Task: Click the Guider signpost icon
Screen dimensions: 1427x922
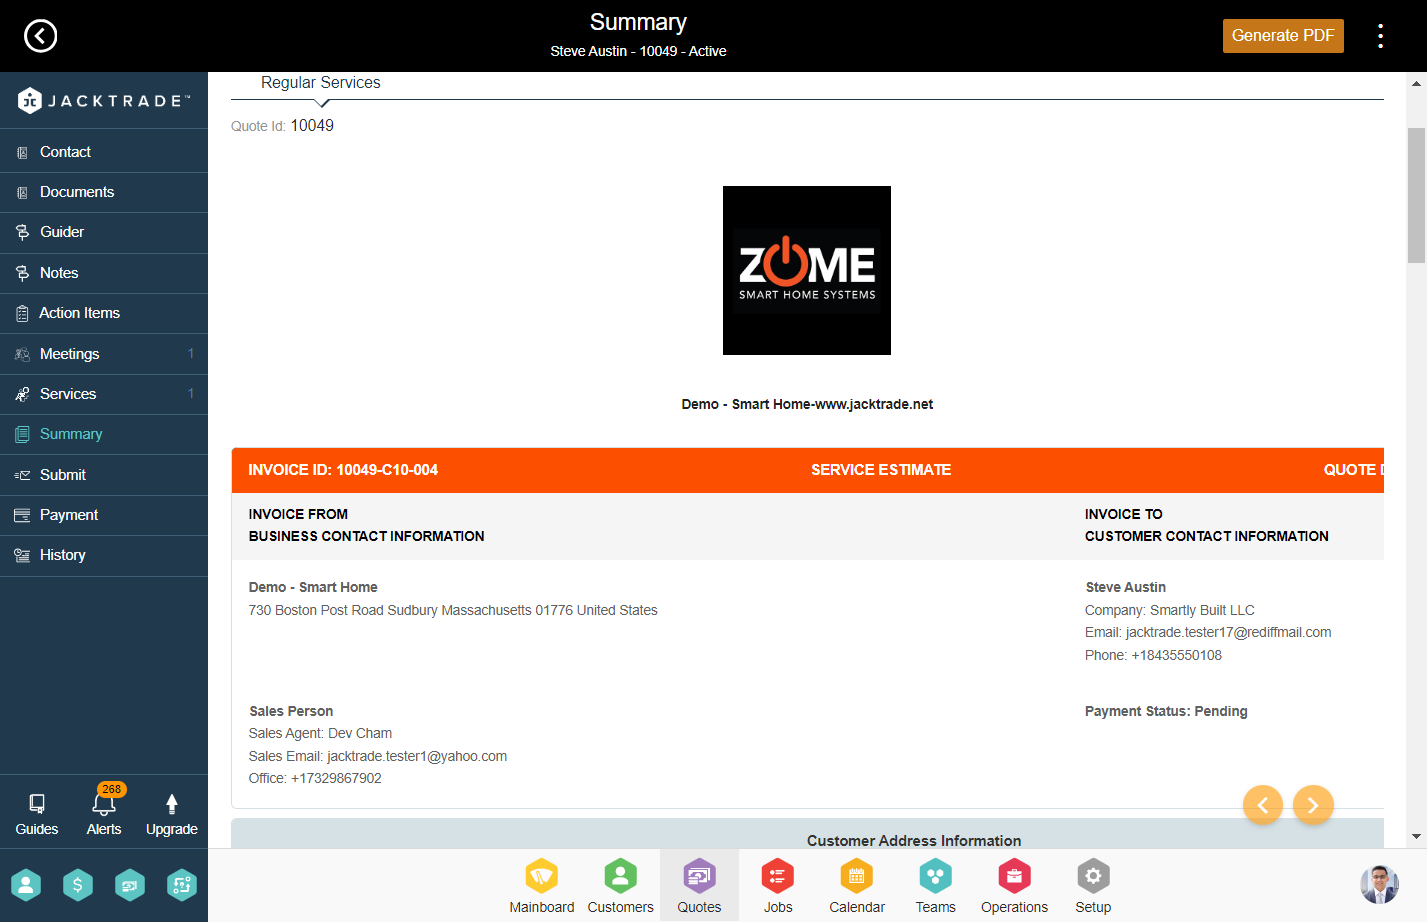Action: pyautogui.click(x=22, y=232)
